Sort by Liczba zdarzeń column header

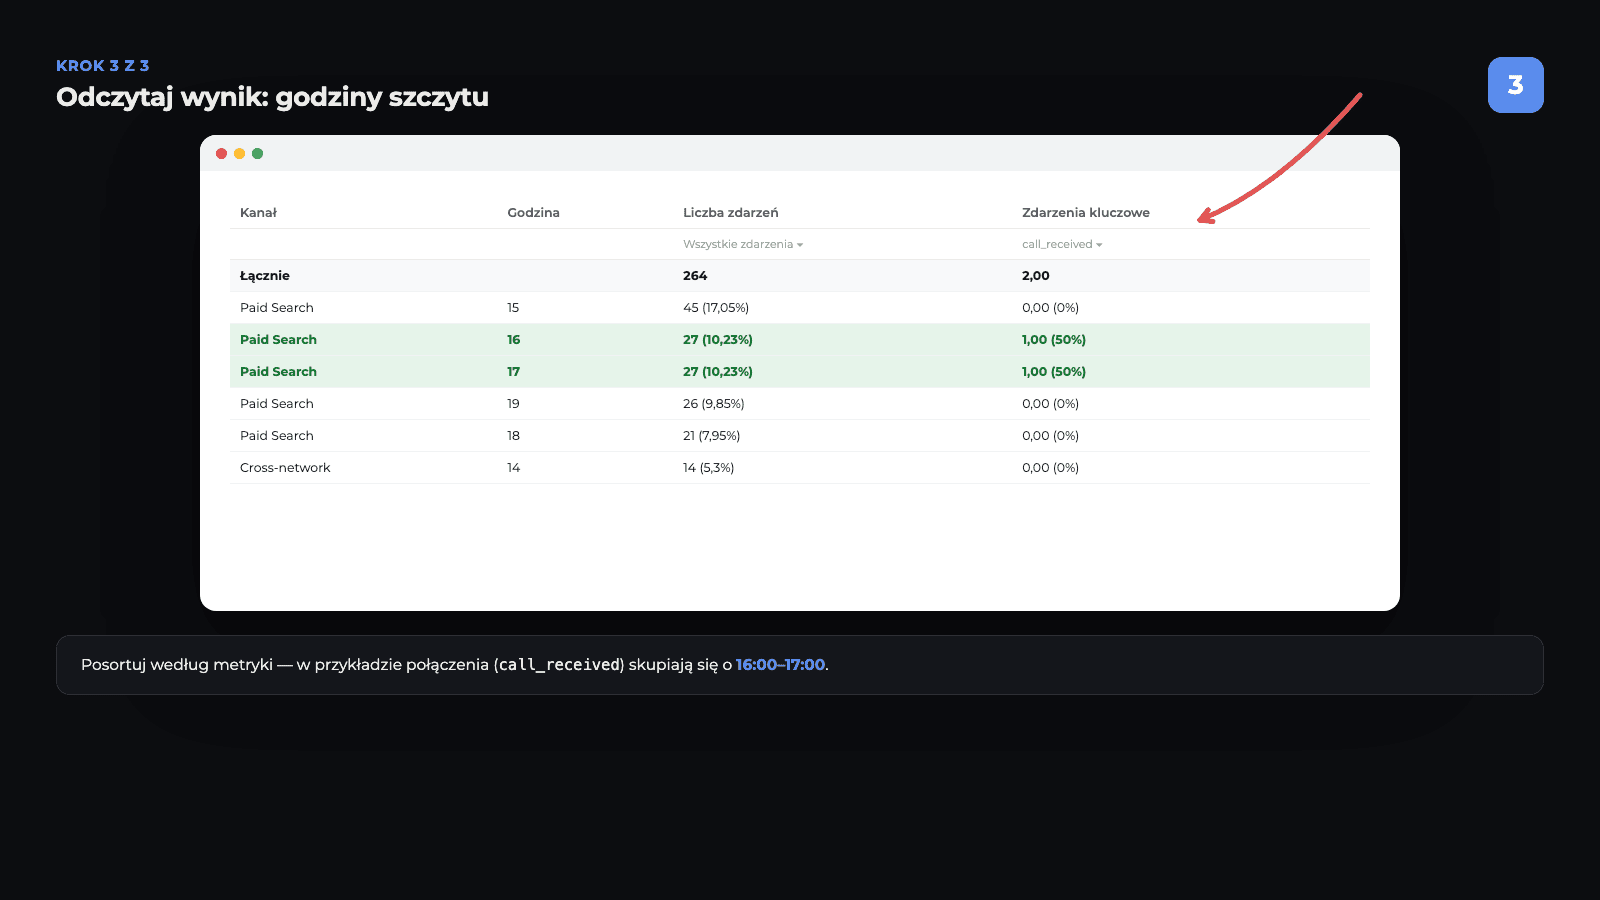pyautogui.click(x=731, y=212)
